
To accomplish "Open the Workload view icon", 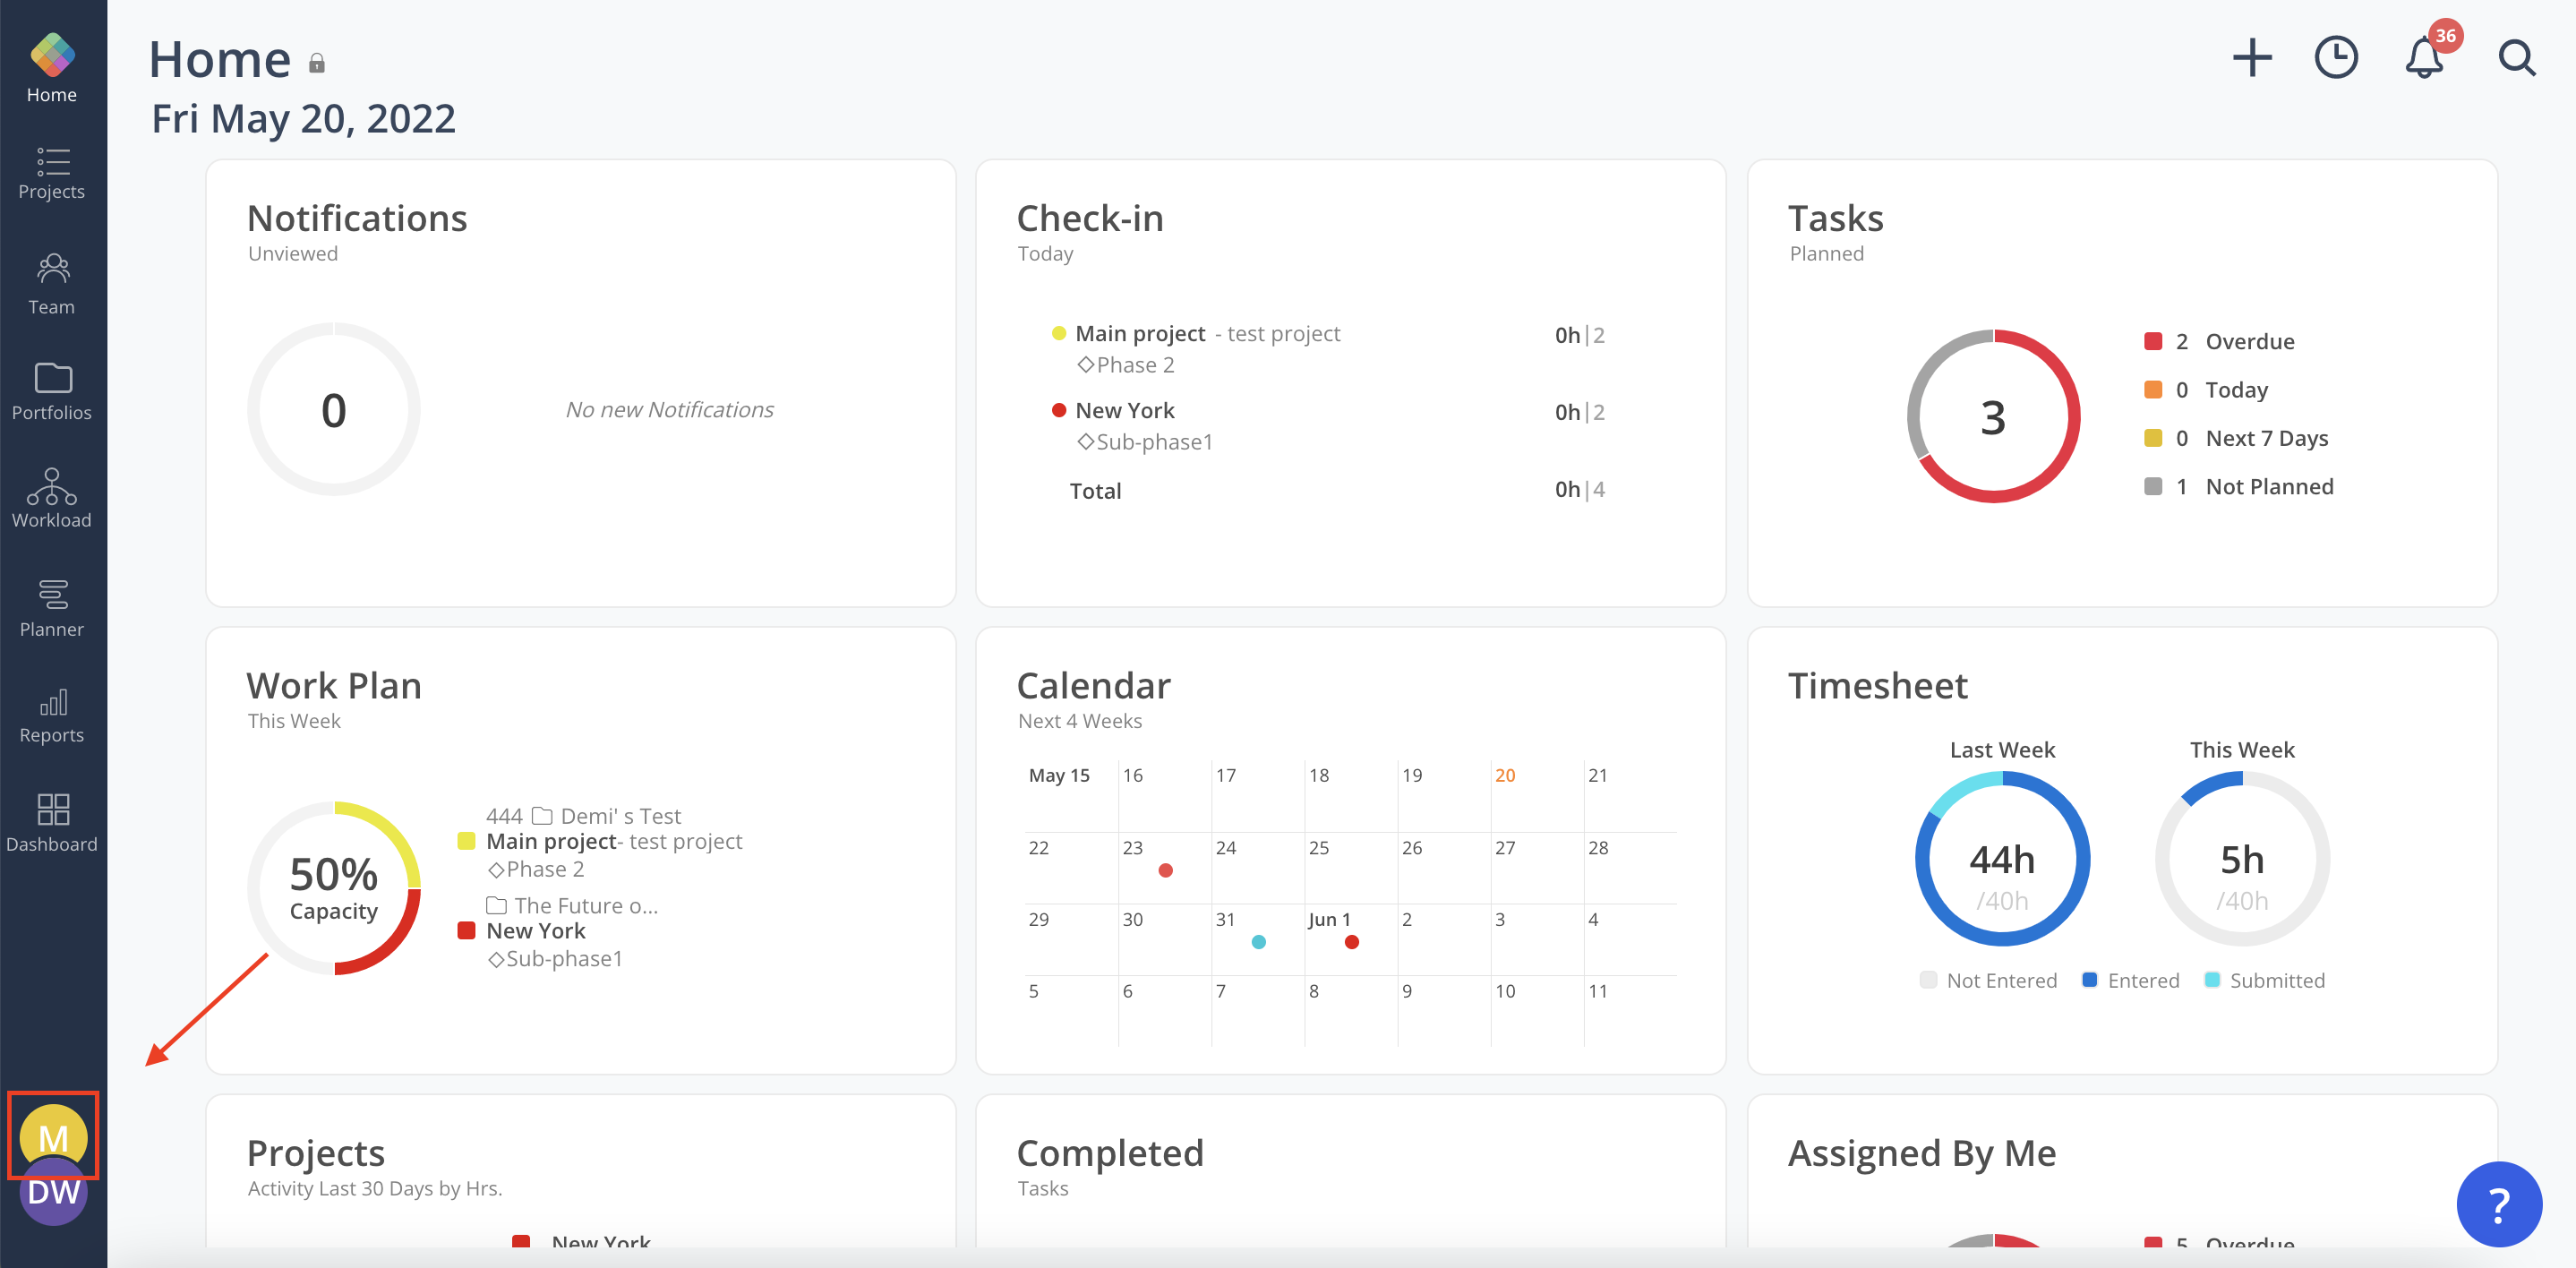I will (52, 498).
